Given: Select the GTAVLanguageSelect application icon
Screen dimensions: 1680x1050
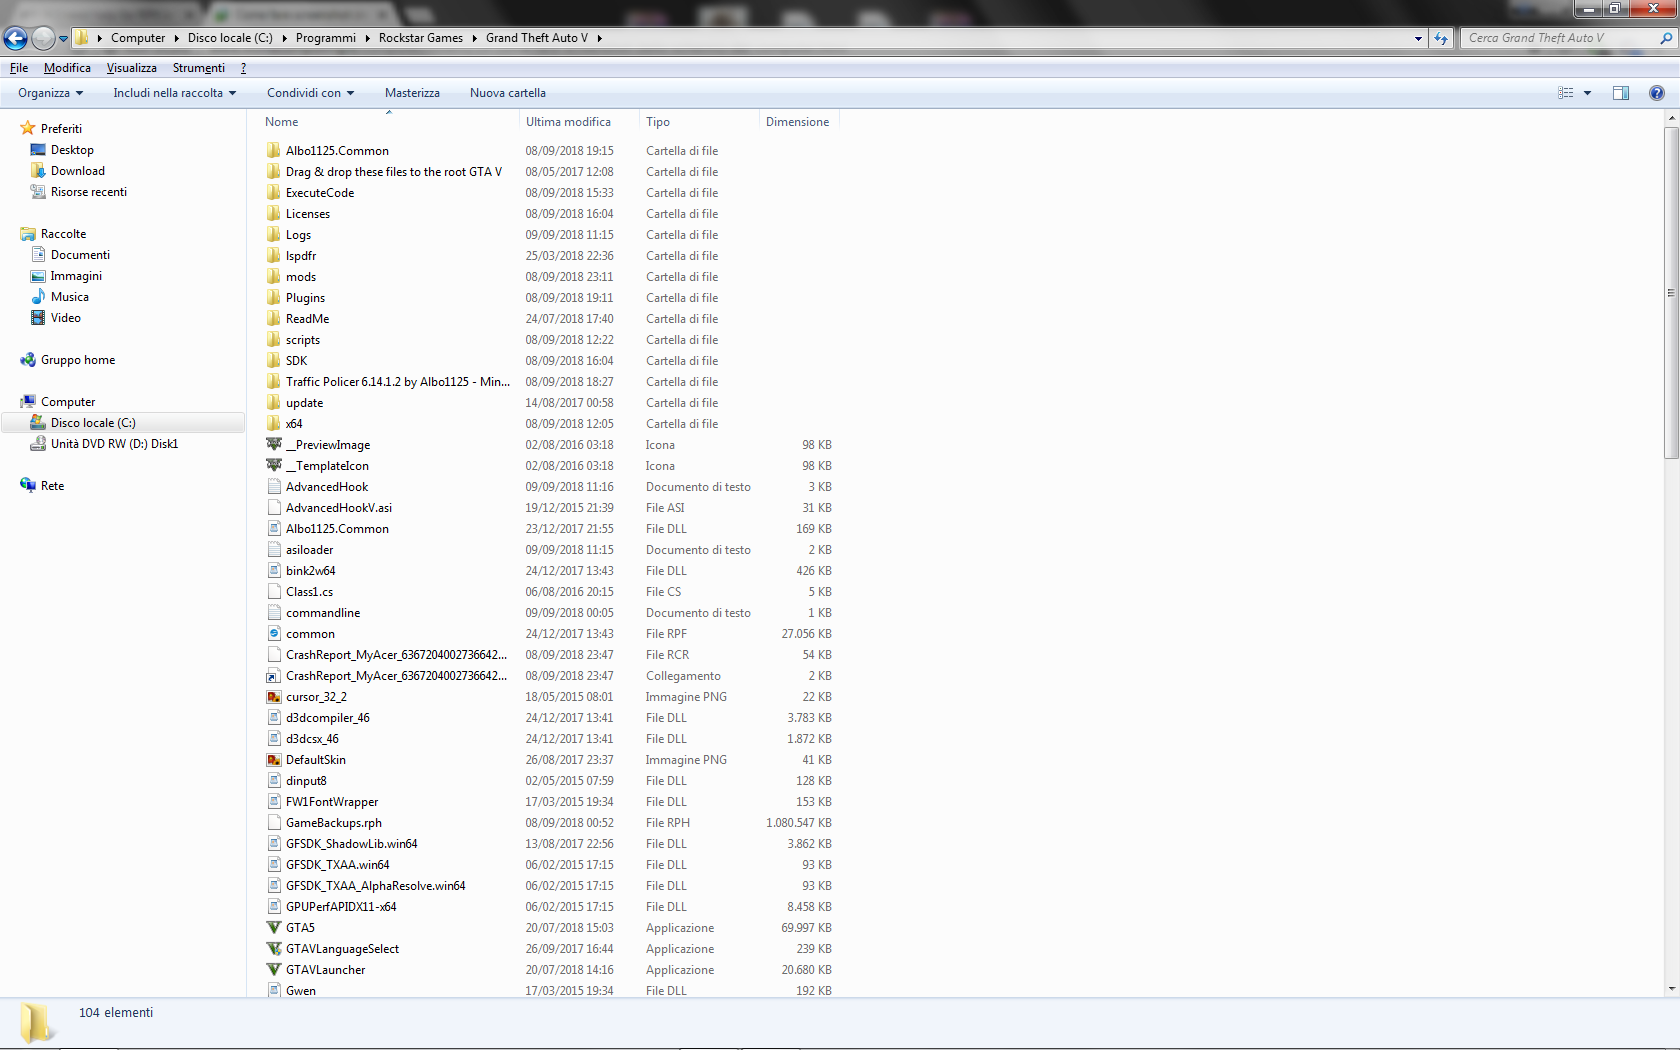Looking at the screenshot, I should (x=274, y=949).
